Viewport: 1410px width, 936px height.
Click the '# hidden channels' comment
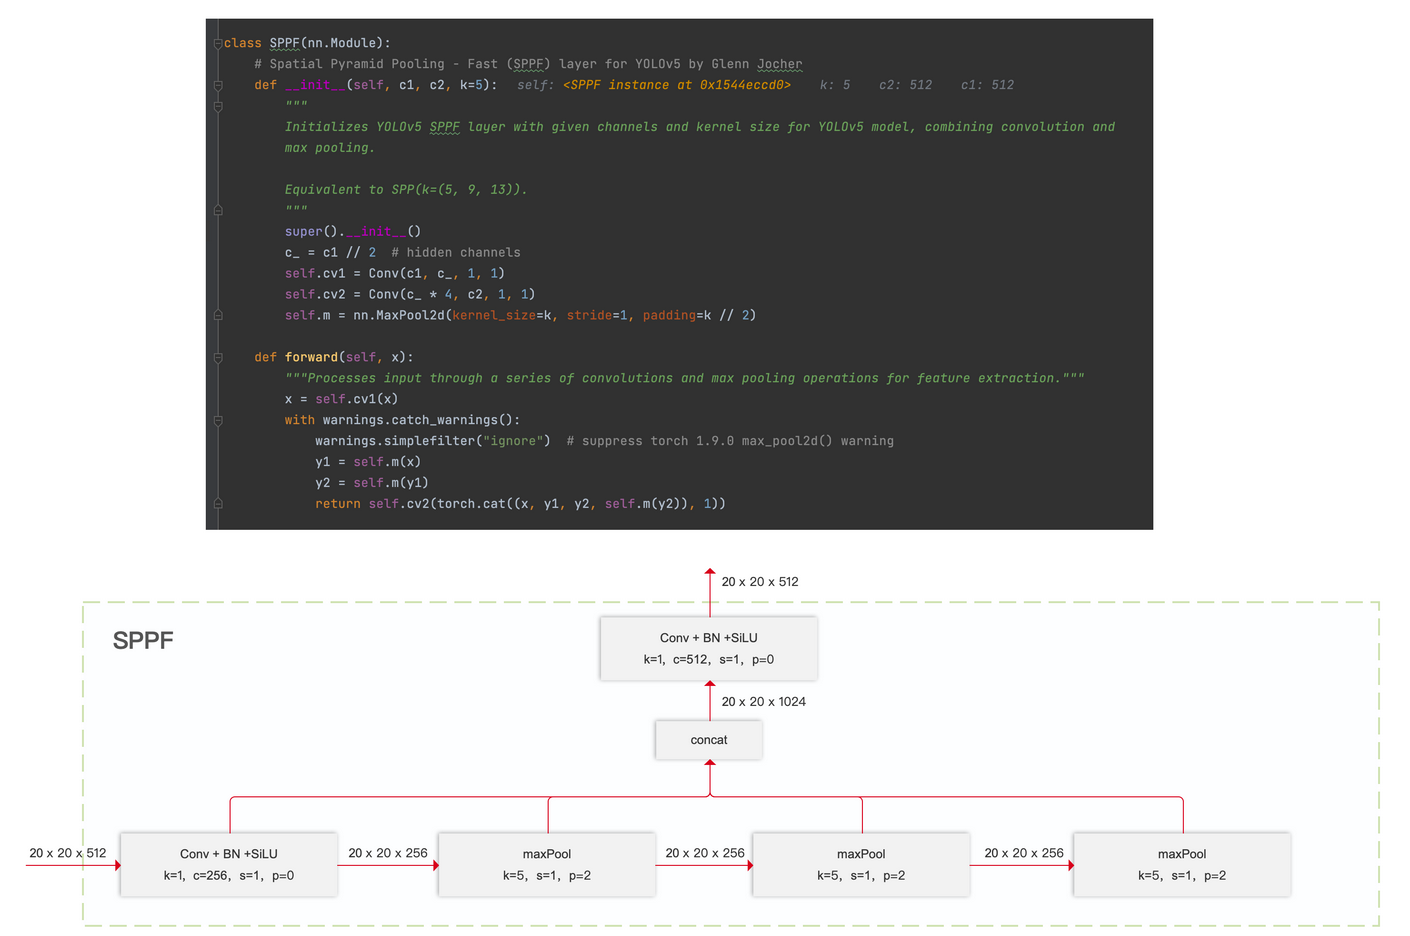tap(456, 252)
